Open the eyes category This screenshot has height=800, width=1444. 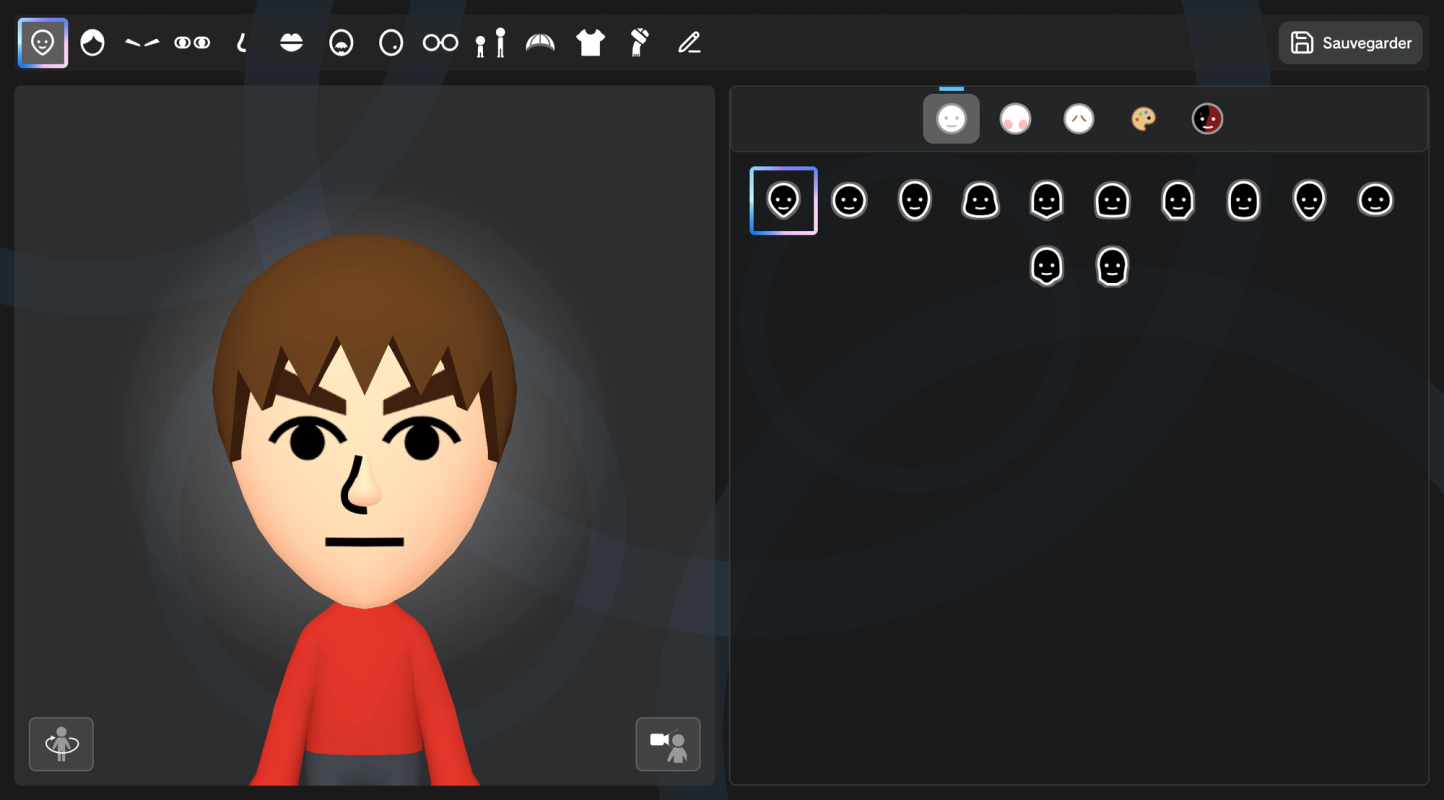192,43
